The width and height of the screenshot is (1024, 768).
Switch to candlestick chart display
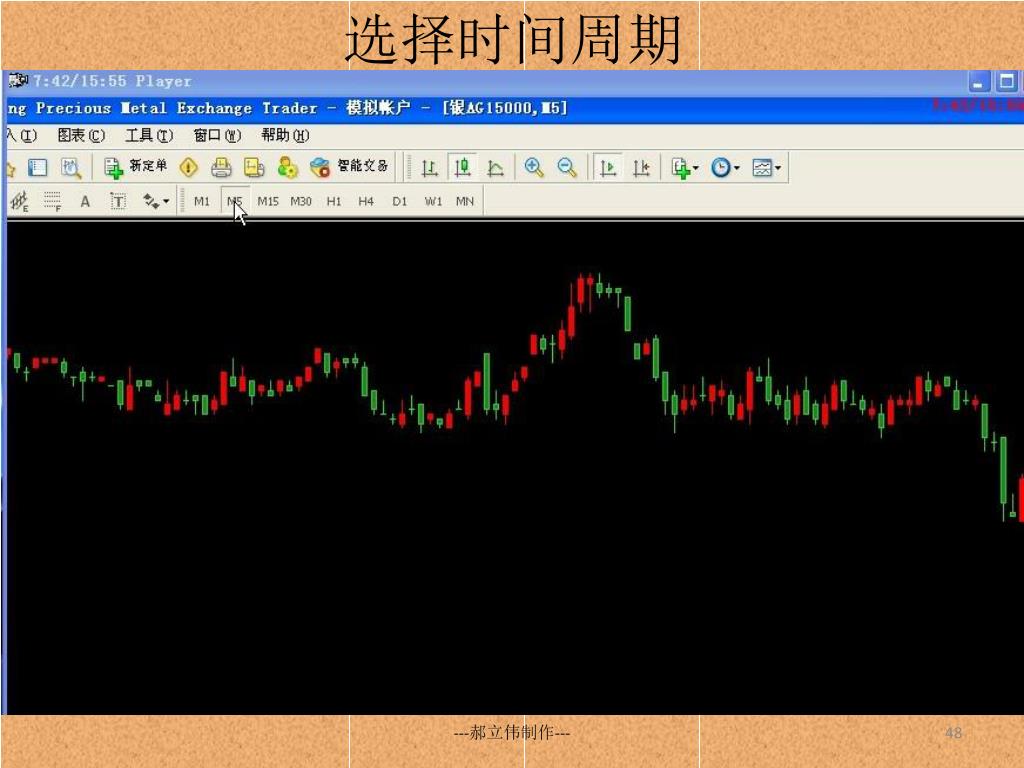(462, 168)
